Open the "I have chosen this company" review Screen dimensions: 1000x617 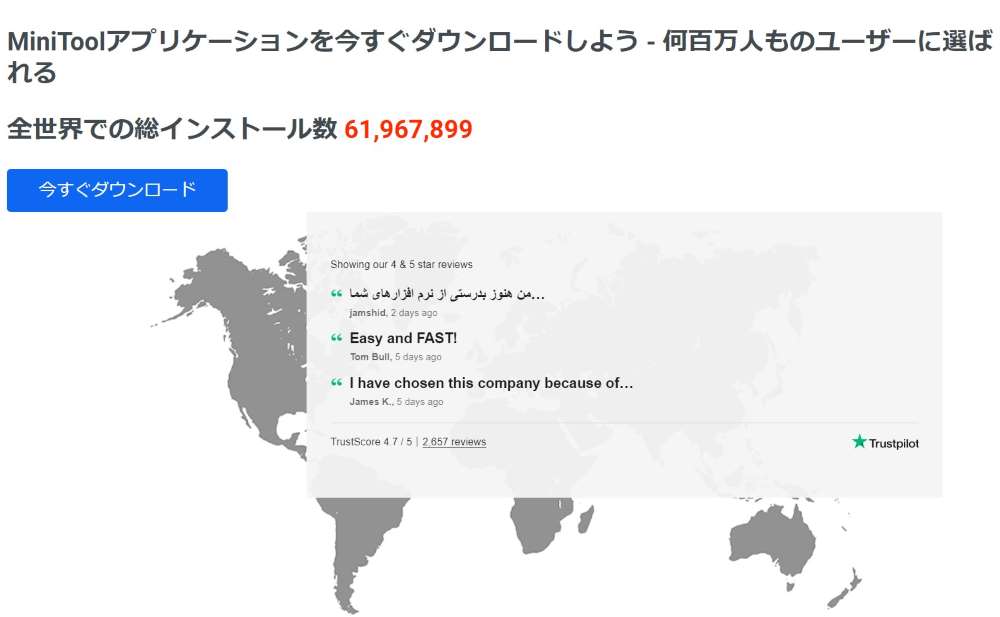(491, 383)
